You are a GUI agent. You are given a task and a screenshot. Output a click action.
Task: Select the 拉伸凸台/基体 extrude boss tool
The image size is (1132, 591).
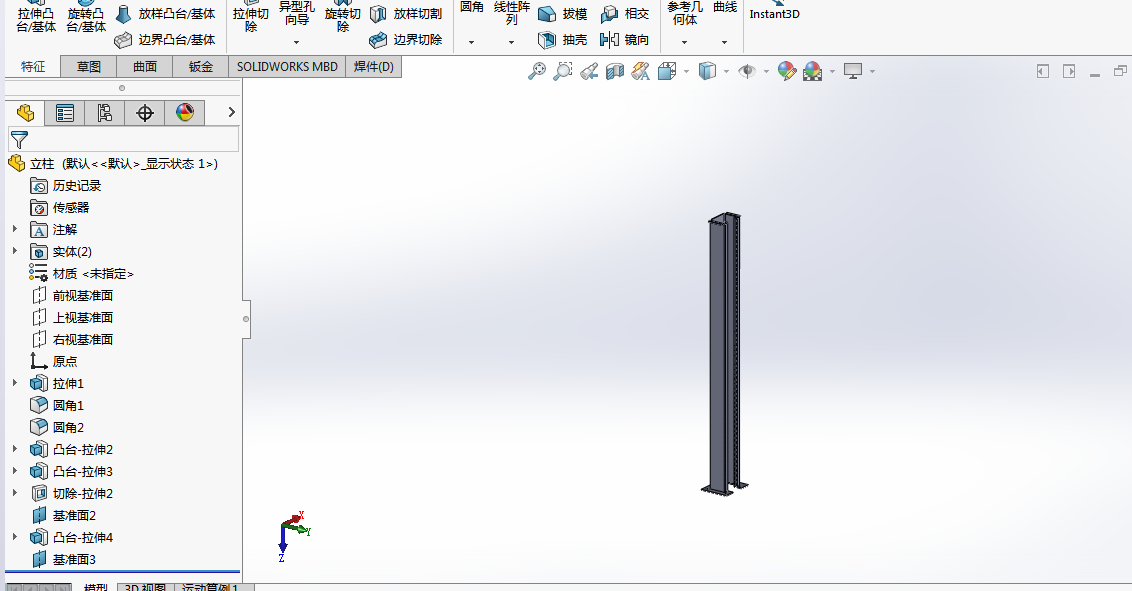pos(35,17)
